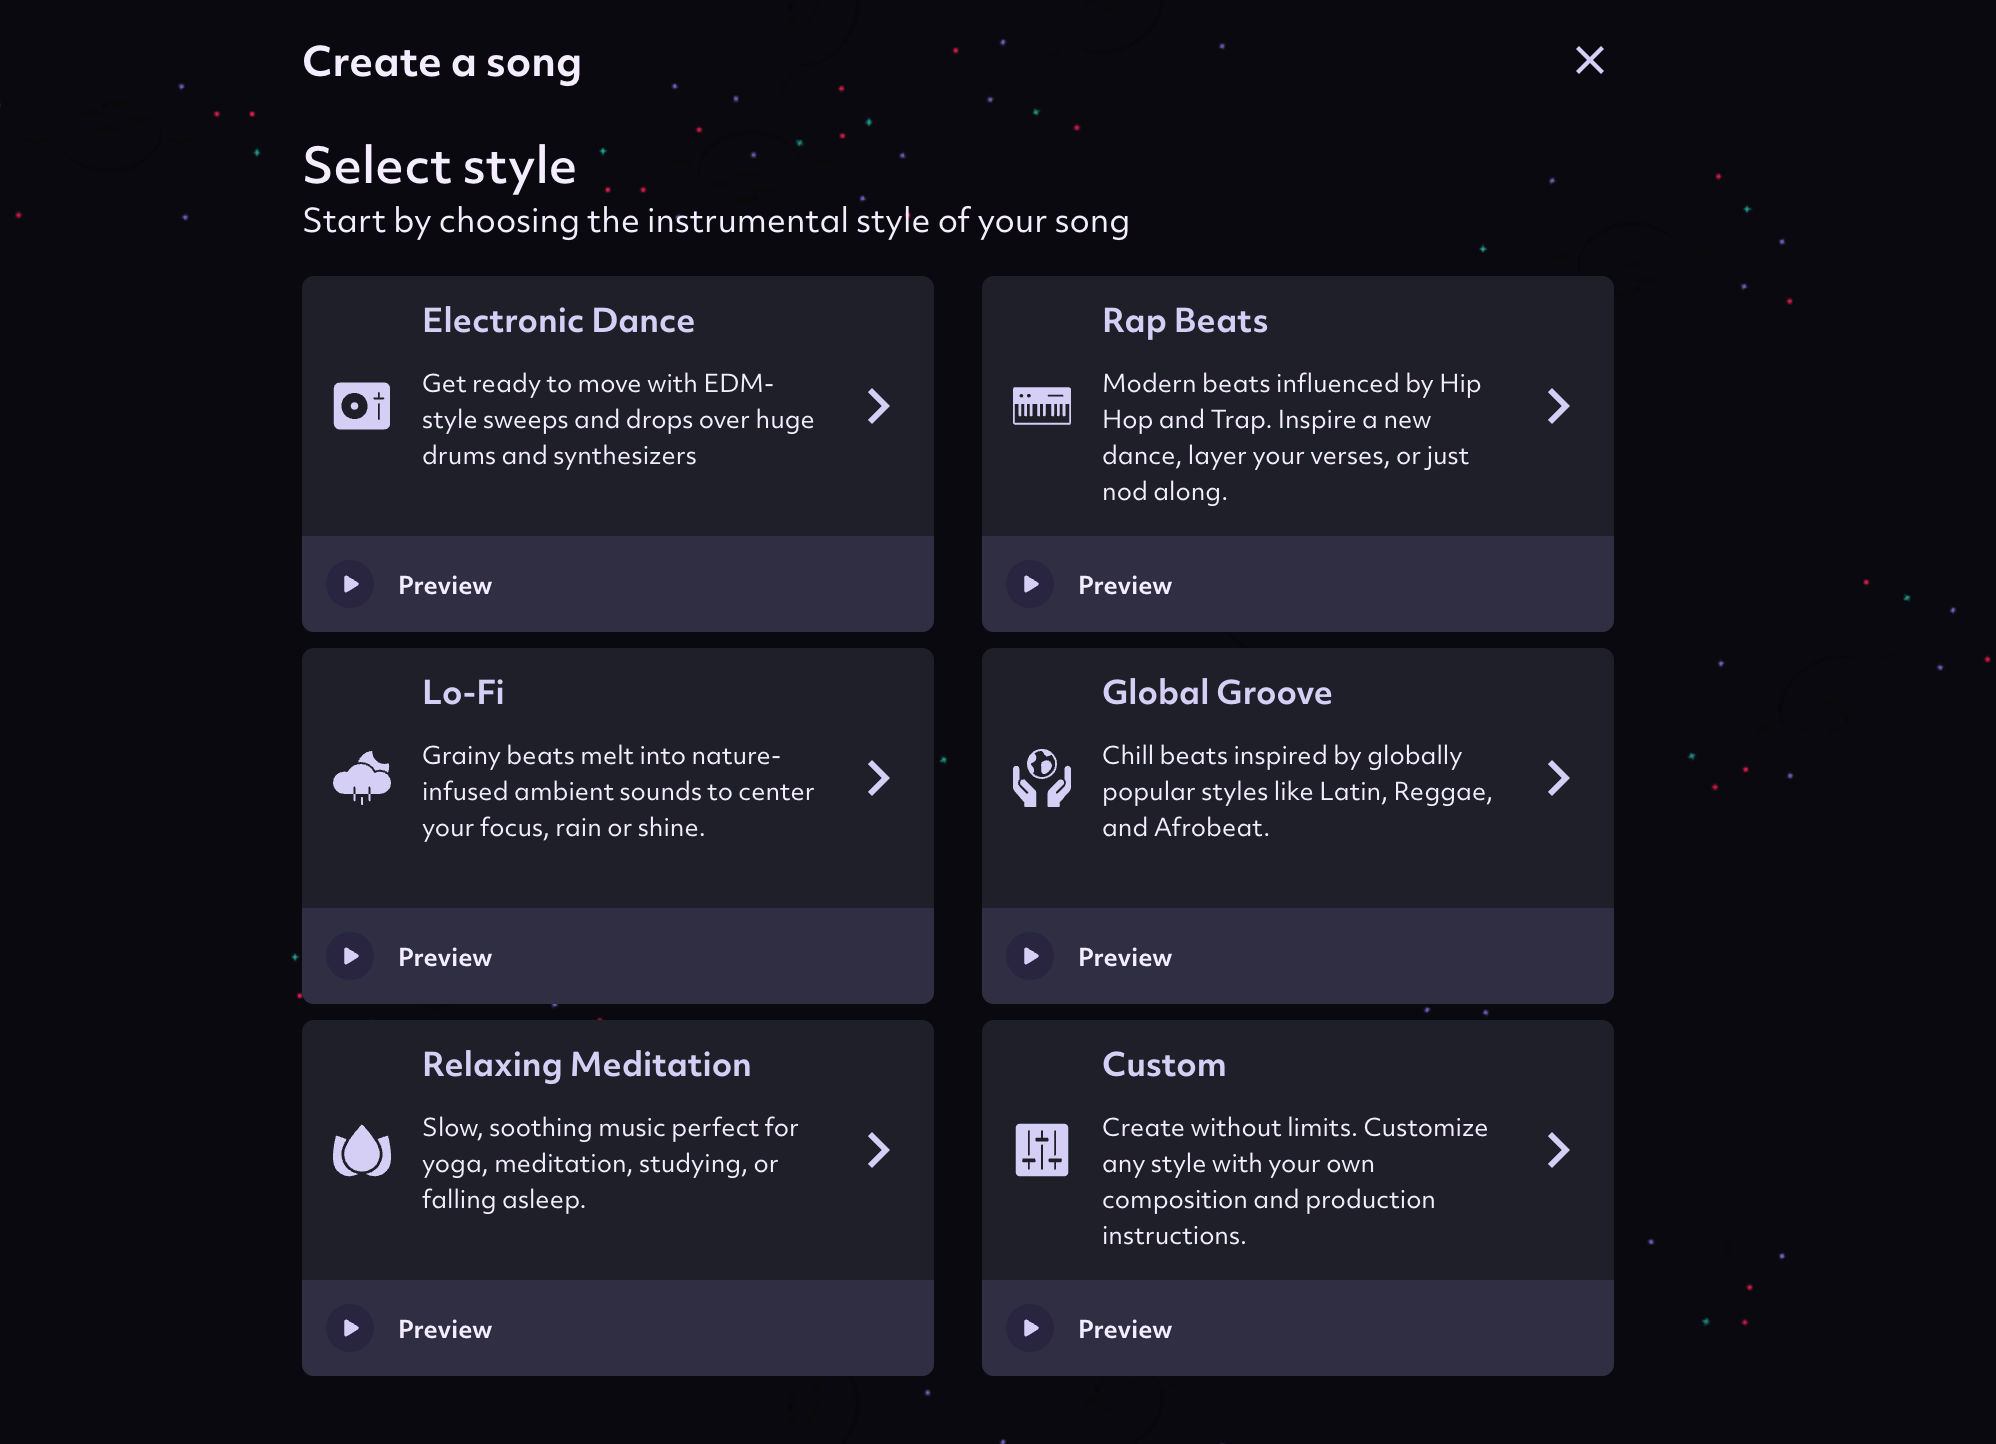
Task: Open Rap Beats using the right chevron
Action: [x=1558, y=406]
